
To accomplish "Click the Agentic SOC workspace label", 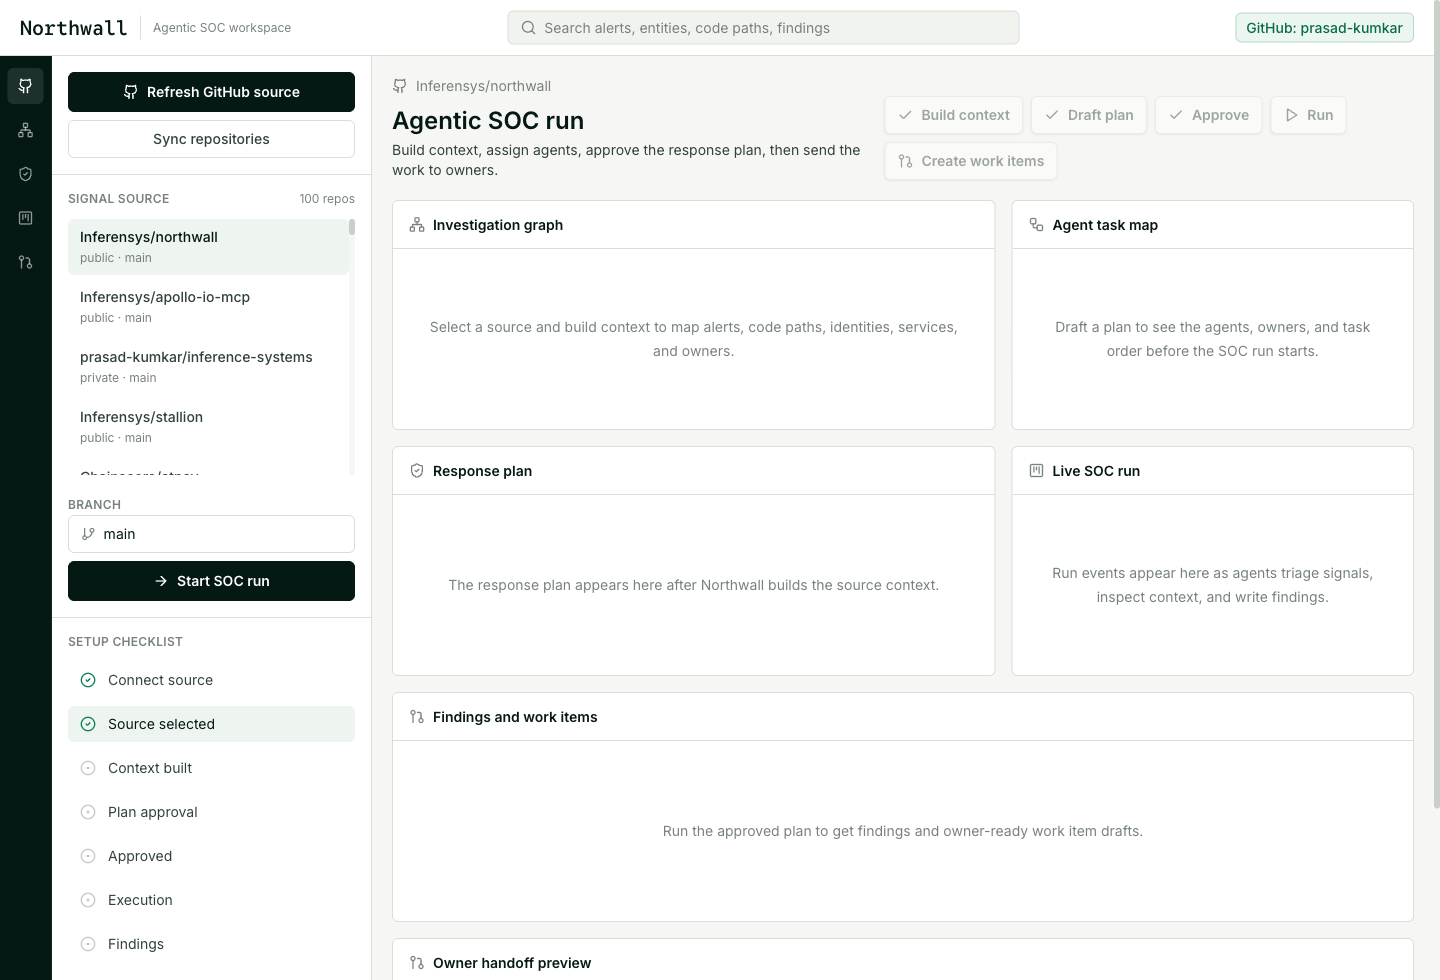I will (x=222, y=28).
